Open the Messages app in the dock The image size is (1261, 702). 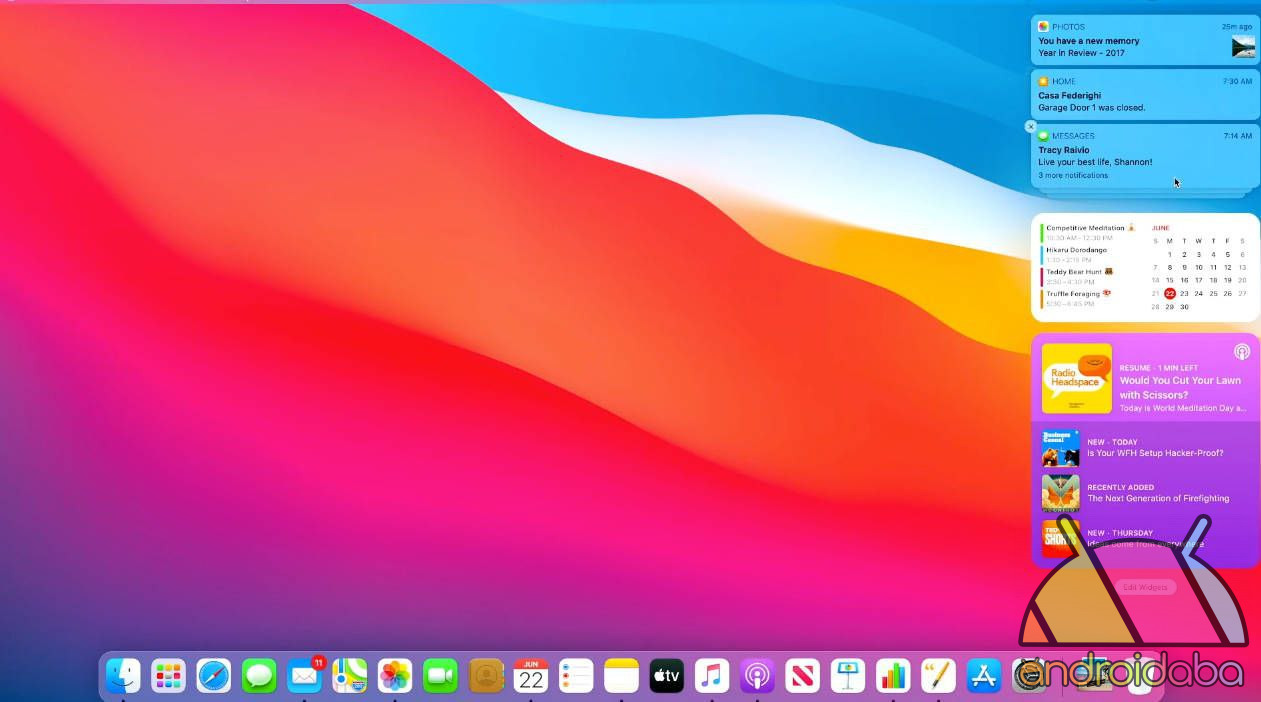[x=259, y=676]
